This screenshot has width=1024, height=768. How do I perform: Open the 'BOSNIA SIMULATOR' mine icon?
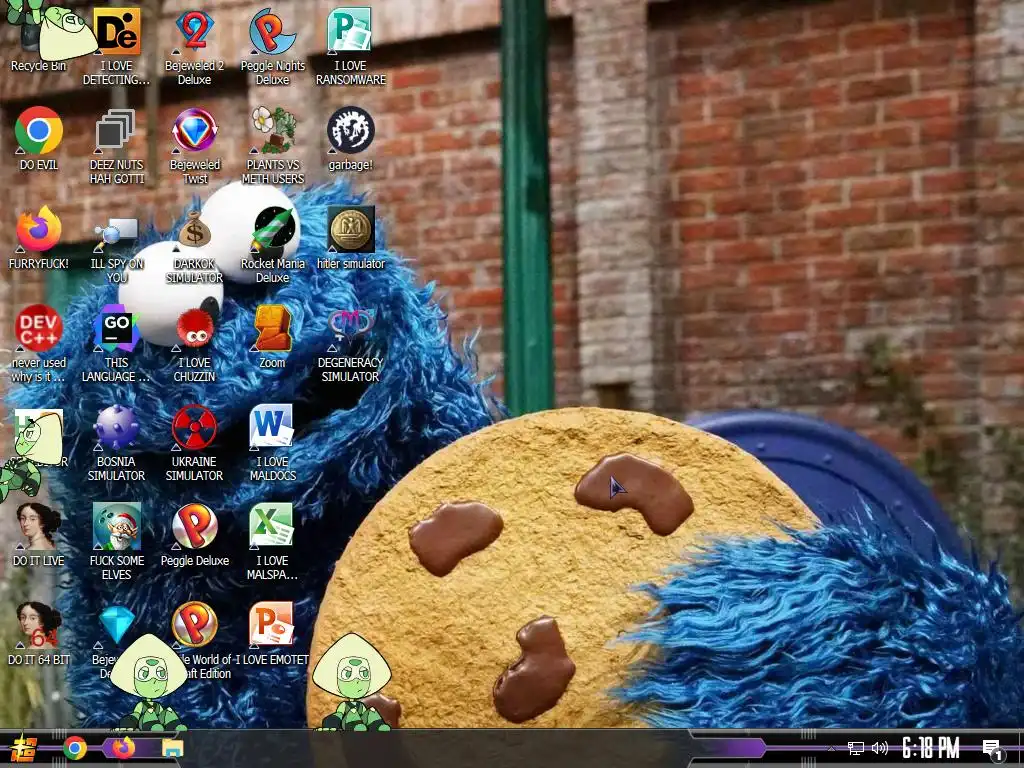[x=117, y=443]
